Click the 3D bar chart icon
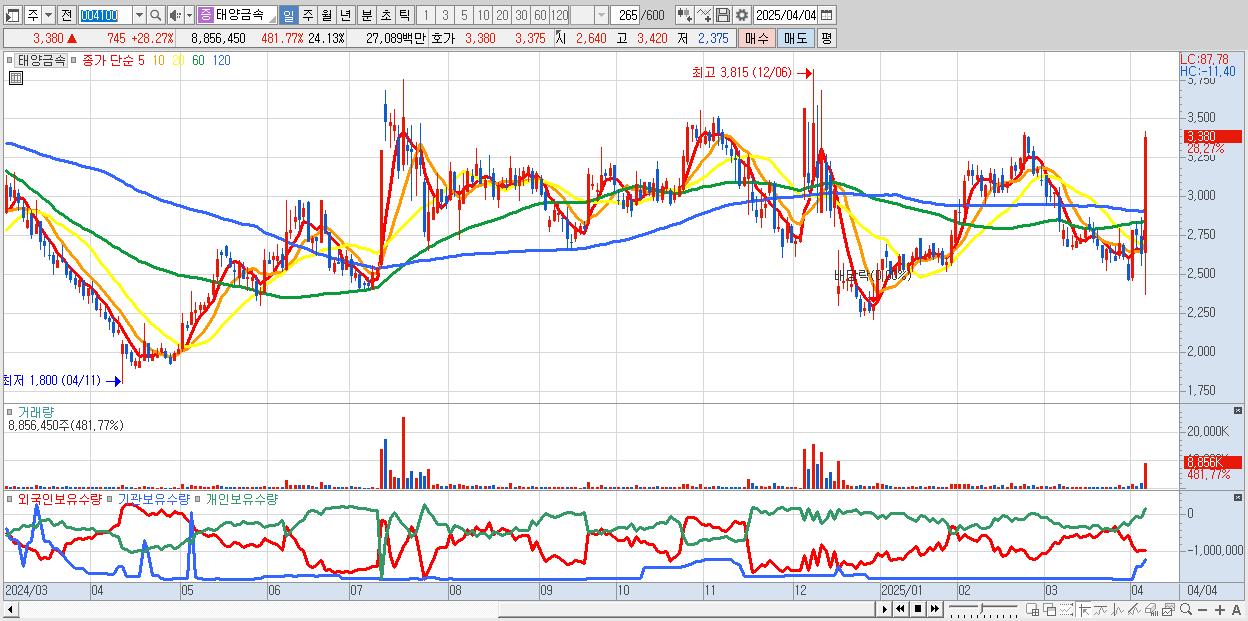The height and width of the screenshot is (621, 1248). [1151, 608]
